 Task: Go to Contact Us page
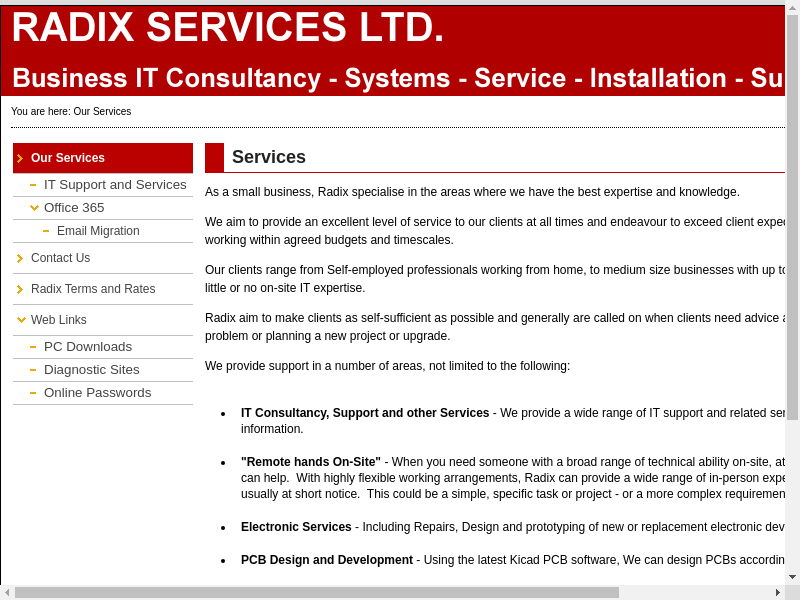(x=60, y=258)
